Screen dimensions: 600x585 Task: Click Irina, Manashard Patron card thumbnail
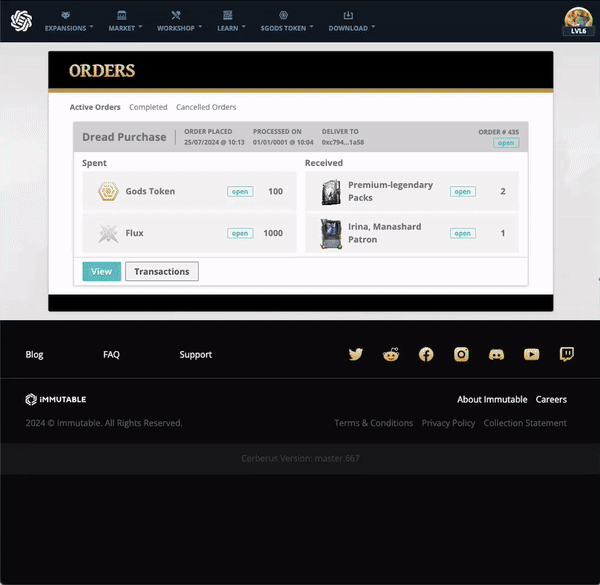331,234
